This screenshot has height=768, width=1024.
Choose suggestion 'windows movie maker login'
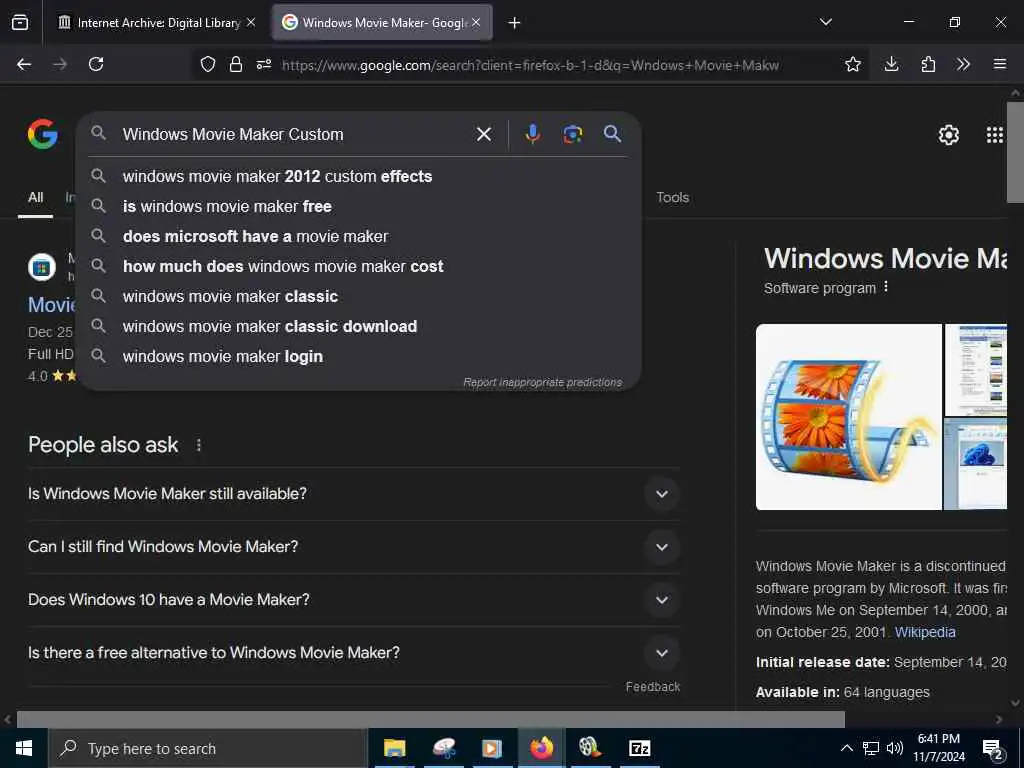[358, 357]
